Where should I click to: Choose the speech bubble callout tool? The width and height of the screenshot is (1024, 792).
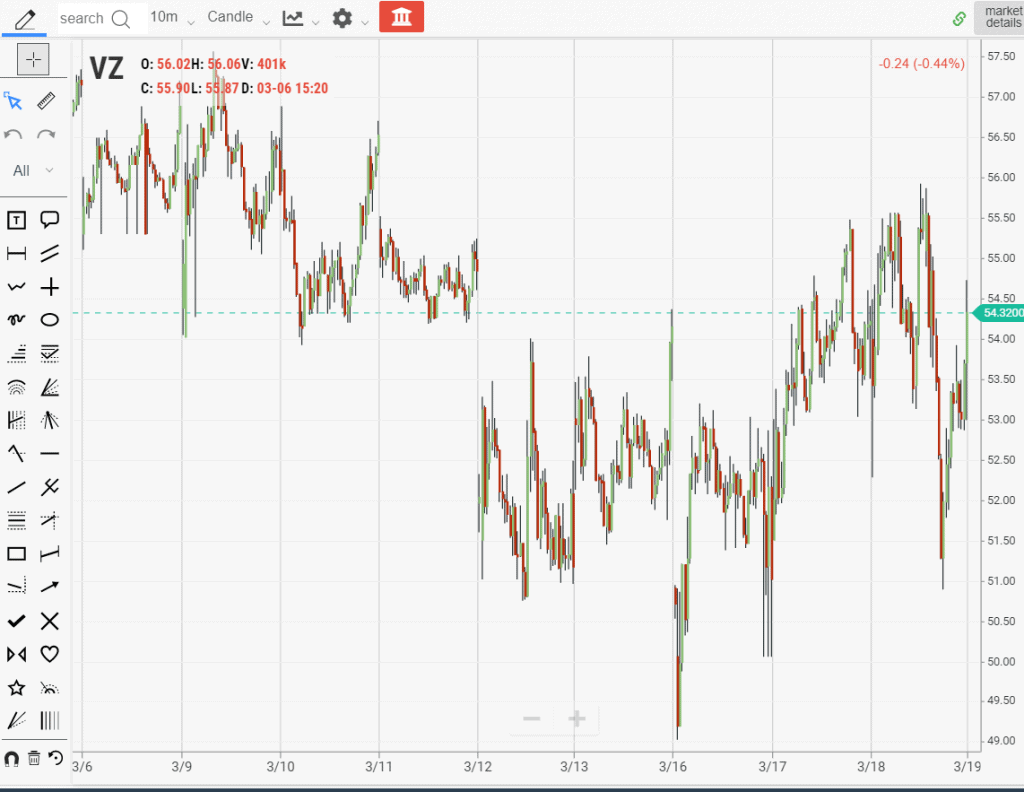(x=49, y=220)
